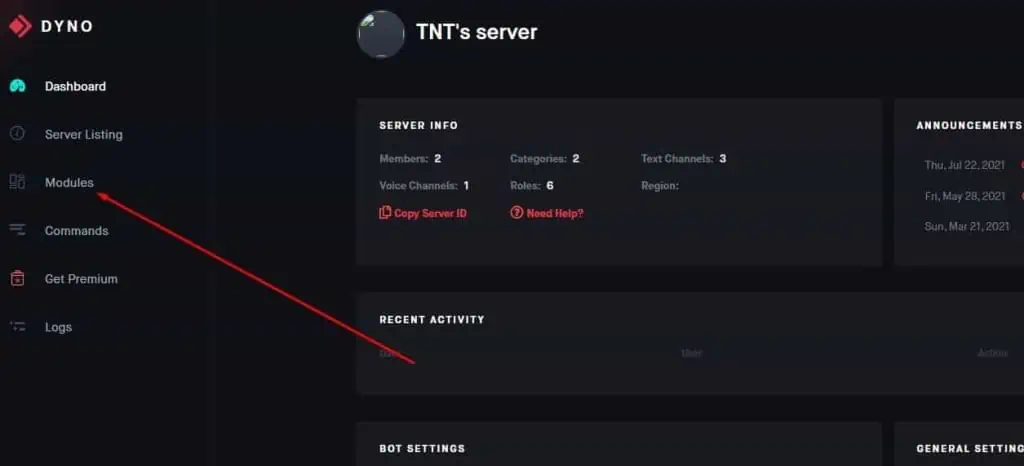View Logs from the sidebar
Image resolution: width=1024 pixels, height=466 pixels.
[58, 327]
